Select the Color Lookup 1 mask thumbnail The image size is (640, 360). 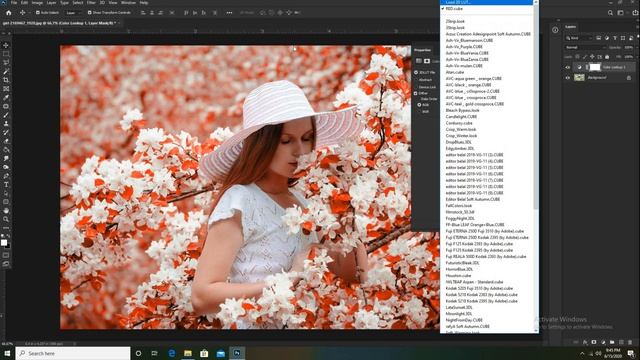tap(595, 67)
